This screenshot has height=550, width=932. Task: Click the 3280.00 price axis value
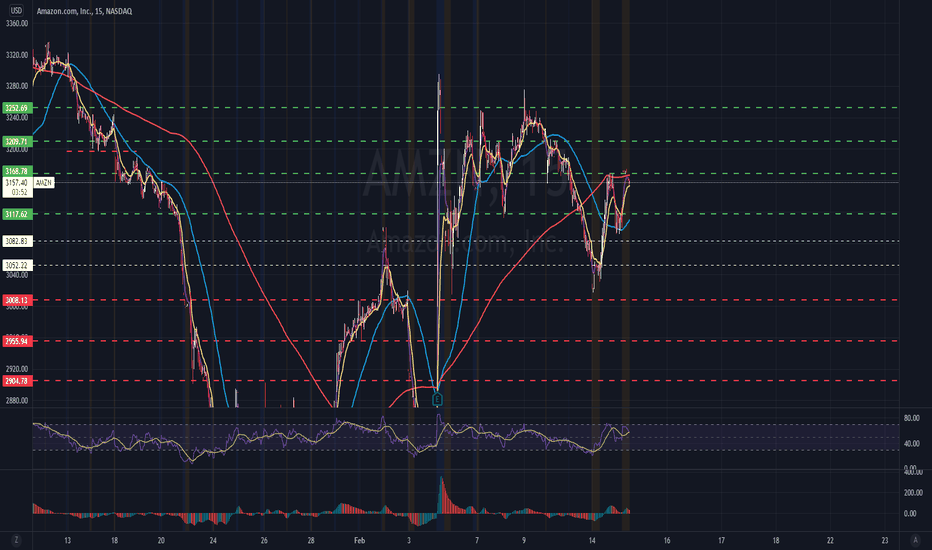coord(17,86)
